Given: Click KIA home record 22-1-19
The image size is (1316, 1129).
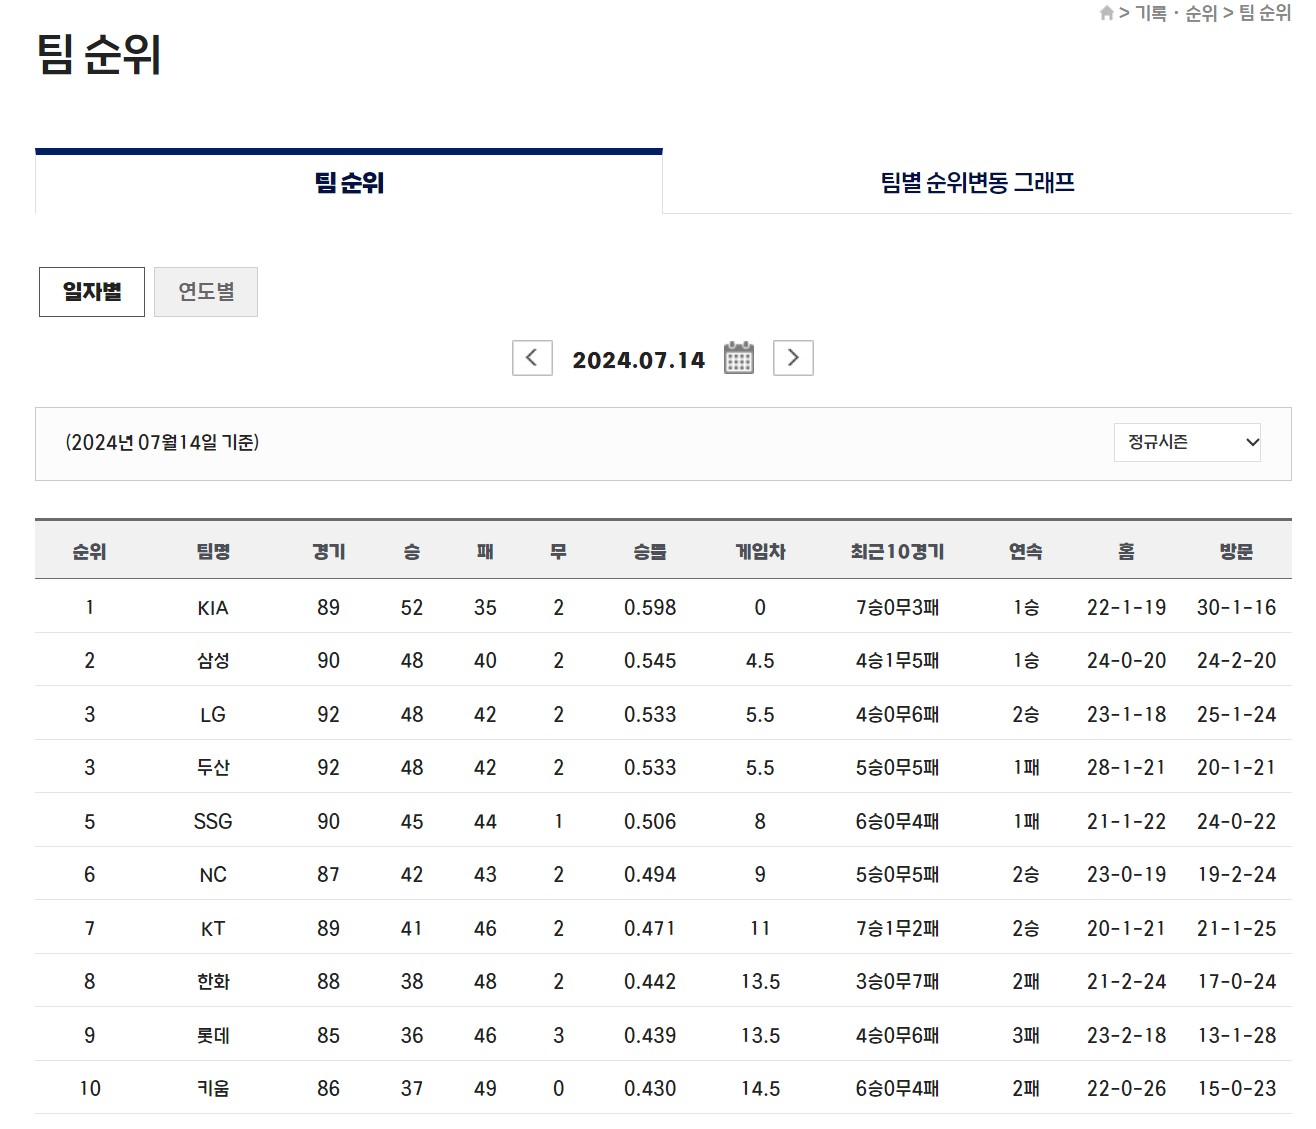Looking at the screenshot, I should click(1126, 608).
